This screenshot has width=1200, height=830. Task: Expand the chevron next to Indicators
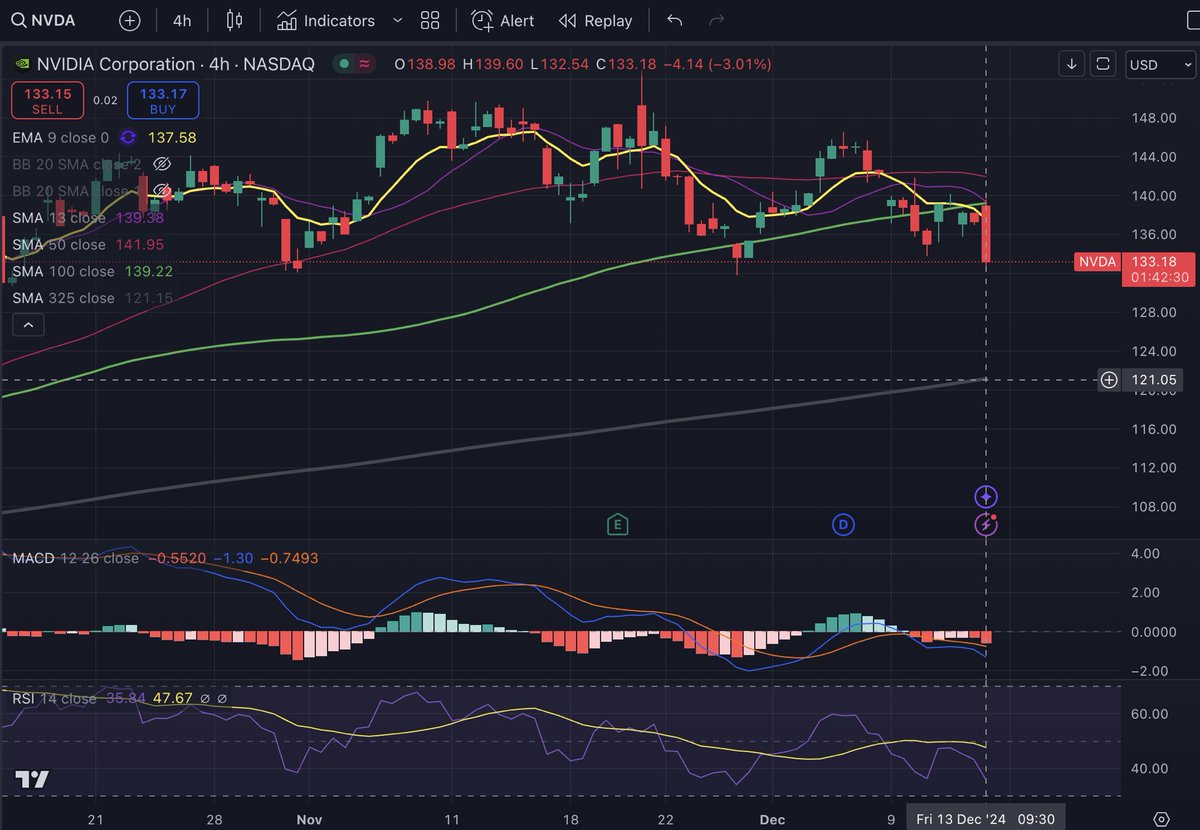(398, 20)
